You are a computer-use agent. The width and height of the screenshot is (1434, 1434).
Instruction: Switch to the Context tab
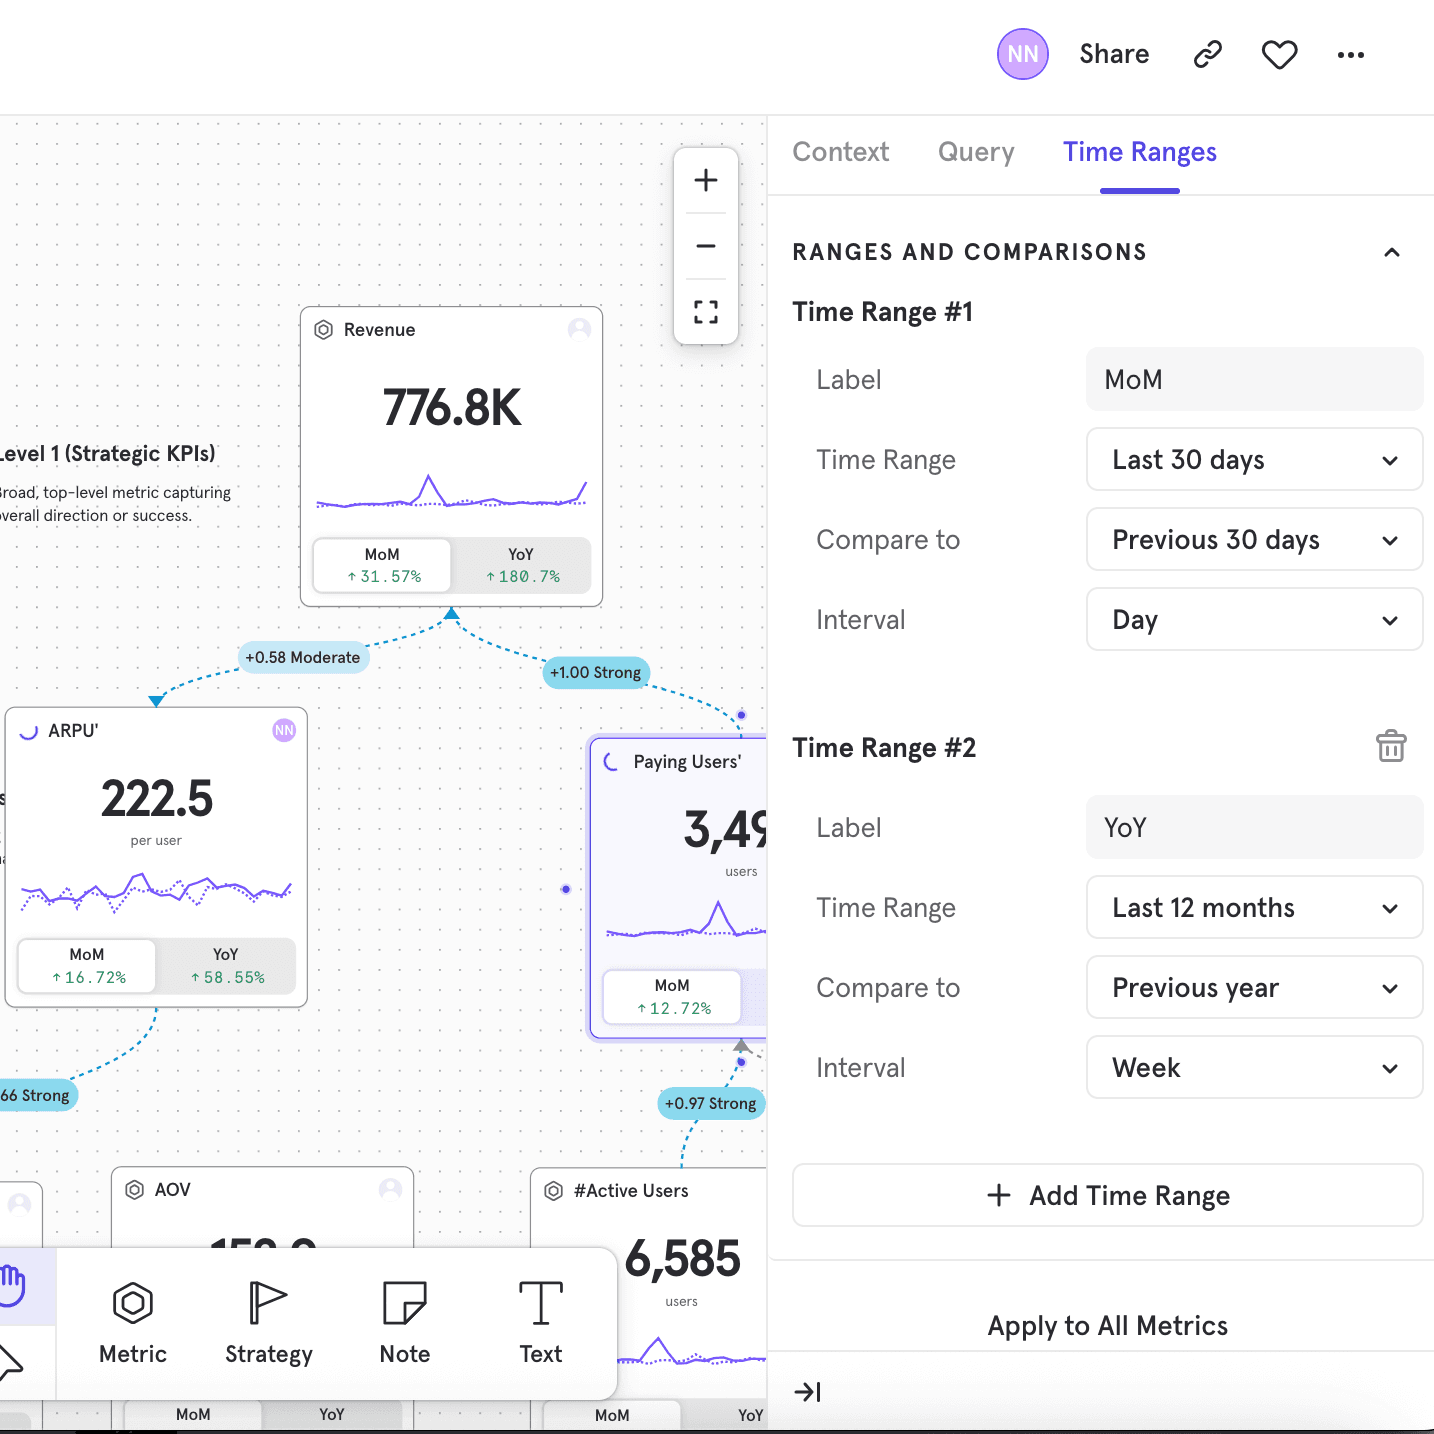pos(840,152)
